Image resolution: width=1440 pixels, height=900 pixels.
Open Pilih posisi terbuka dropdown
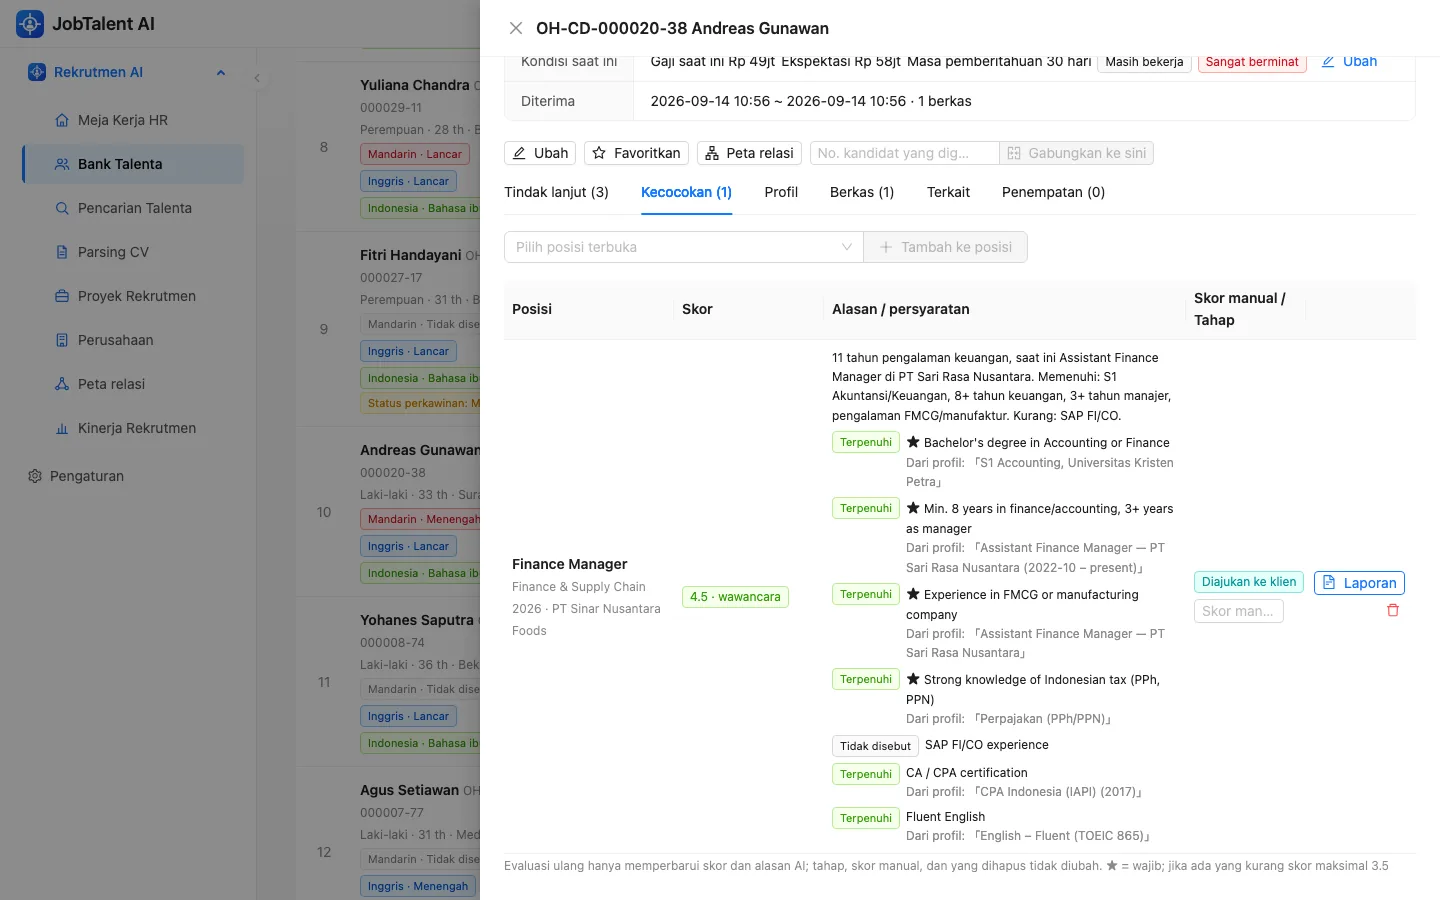click(684, 247)
